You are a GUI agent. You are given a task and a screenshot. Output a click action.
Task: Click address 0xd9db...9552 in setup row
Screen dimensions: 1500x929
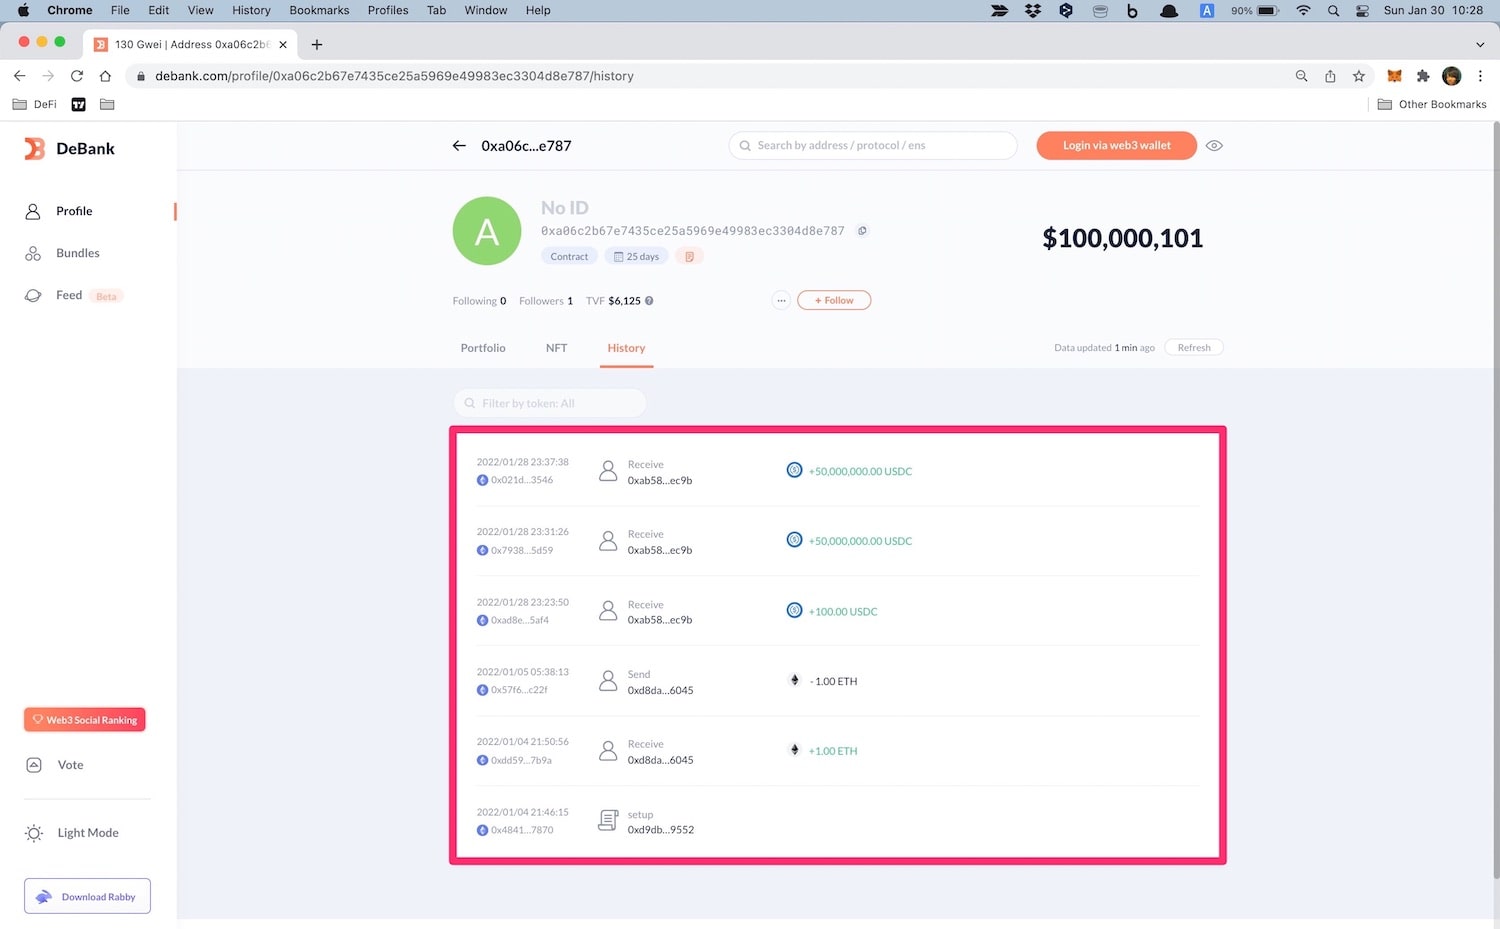(660, 830)
